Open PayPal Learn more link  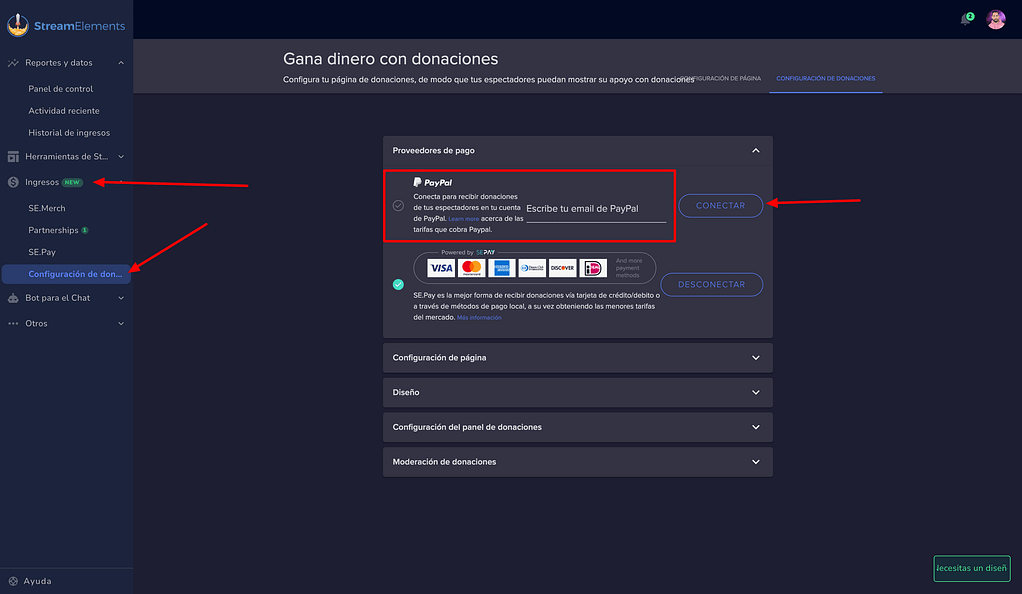[x=463, y=219]
